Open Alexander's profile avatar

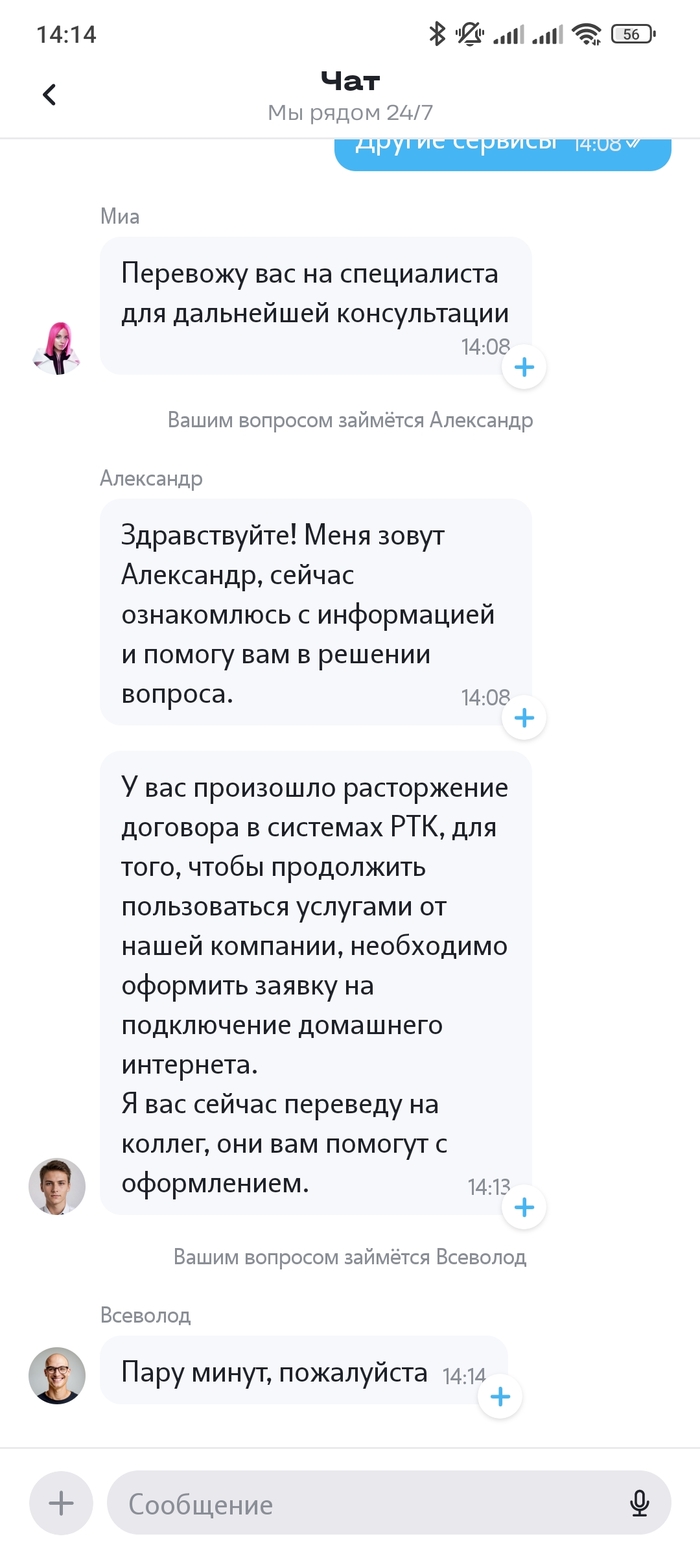point(57,1187)
